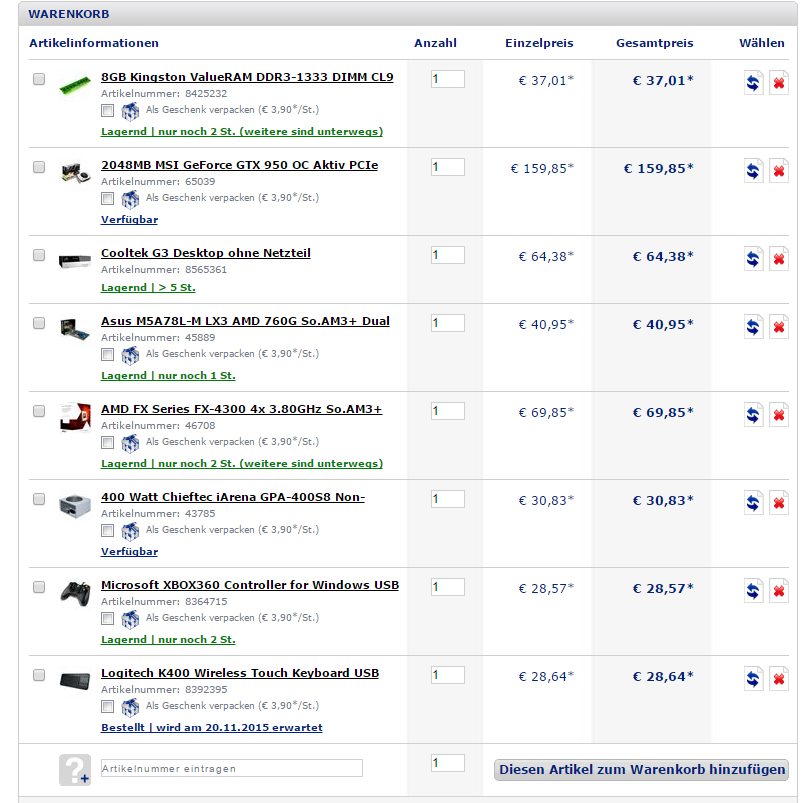
Task: Click 'Verfügbar' under MSI GeForce GTX 950
Action: tap(129, 220)
